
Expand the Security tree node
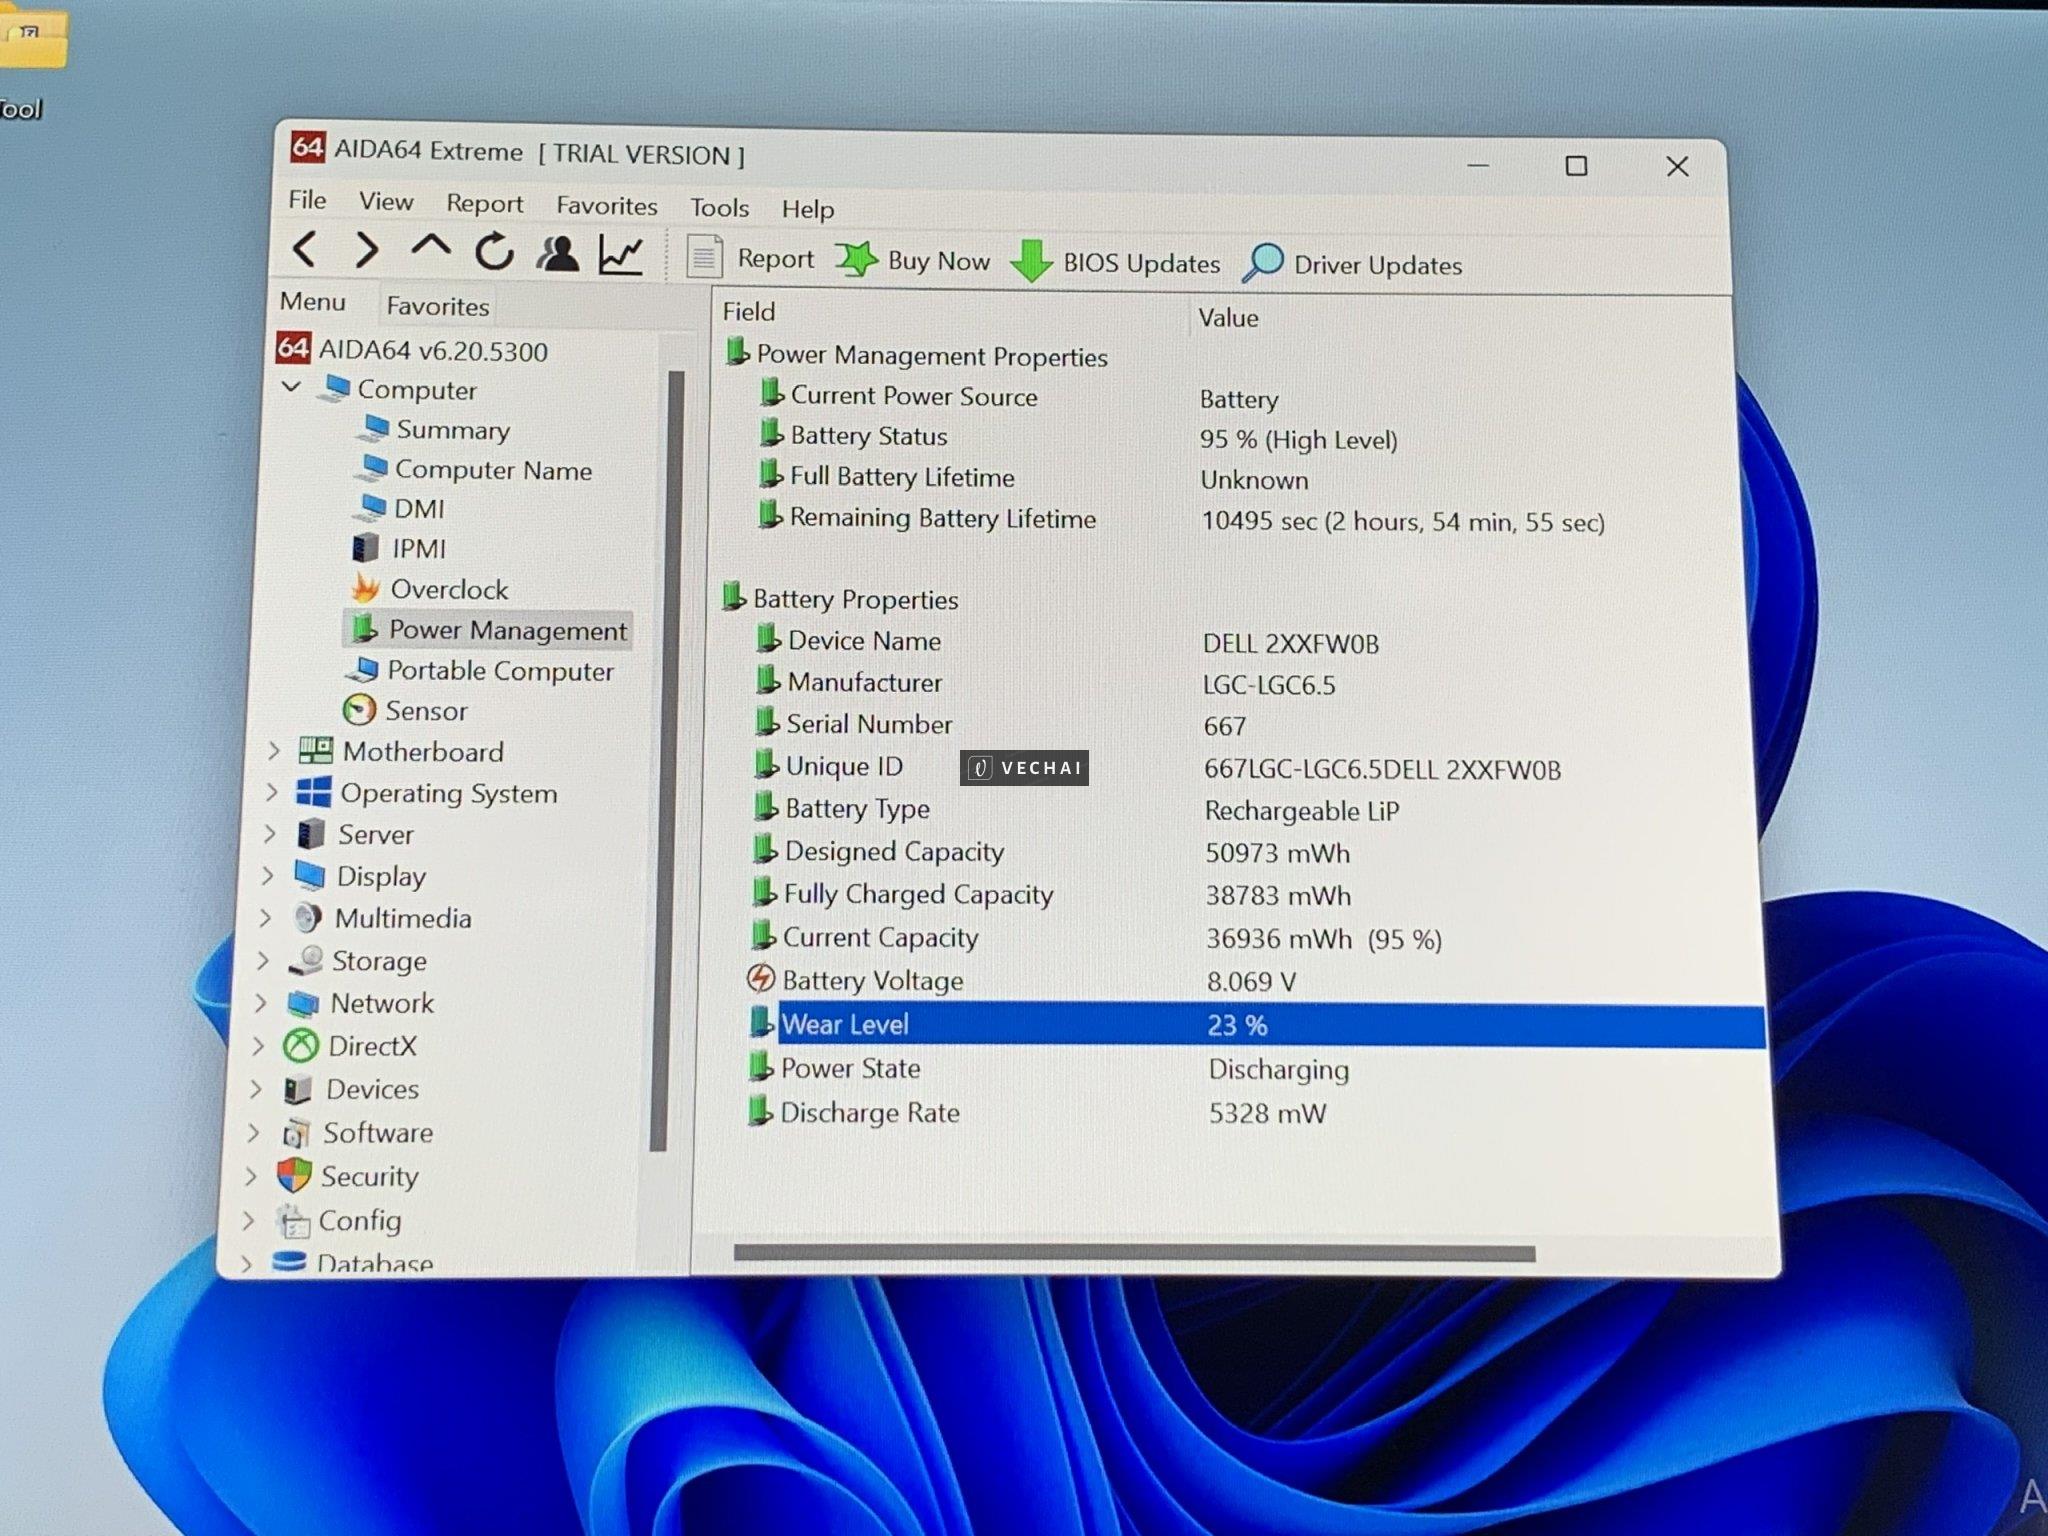pyautogui.click(x=251, y=1176)
